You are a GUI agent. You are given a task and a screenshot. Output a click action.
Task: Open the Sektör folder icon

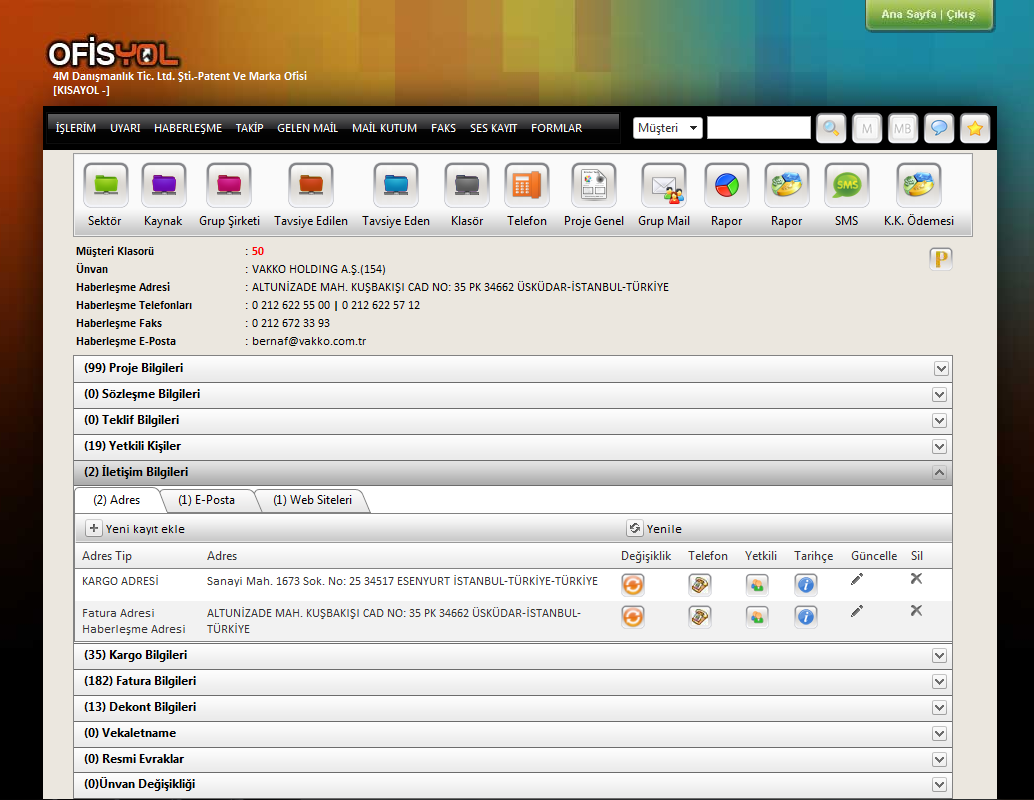pos(105,185)
